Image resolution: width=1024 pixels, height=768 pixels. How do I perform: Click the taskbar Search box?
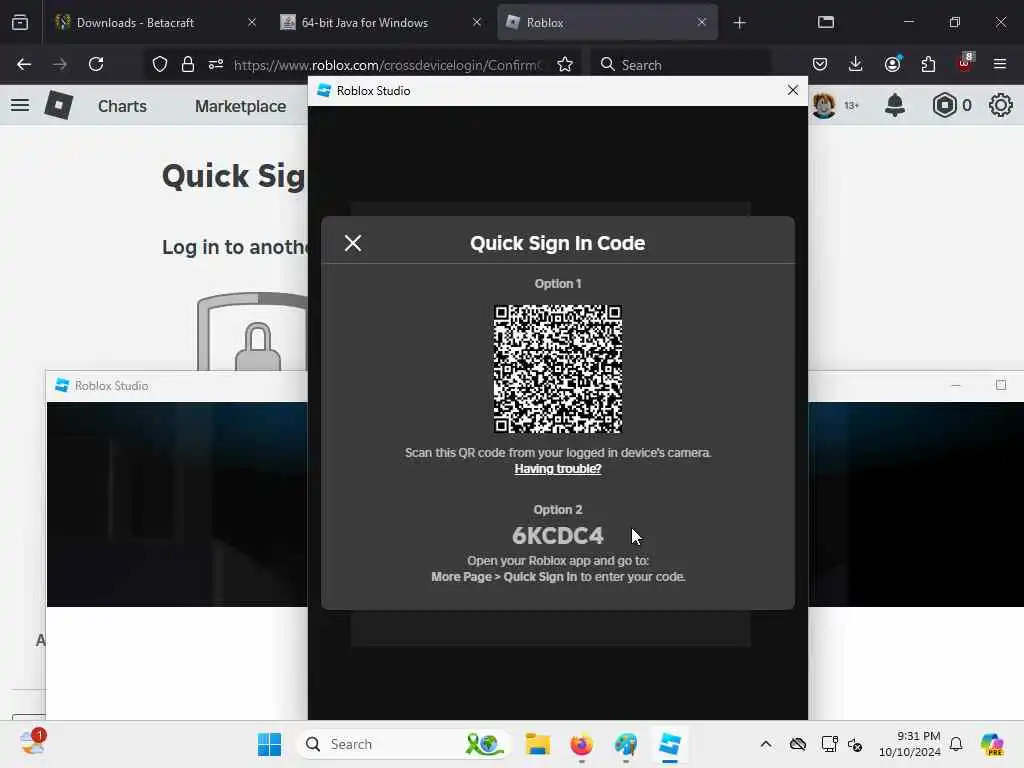404,744
